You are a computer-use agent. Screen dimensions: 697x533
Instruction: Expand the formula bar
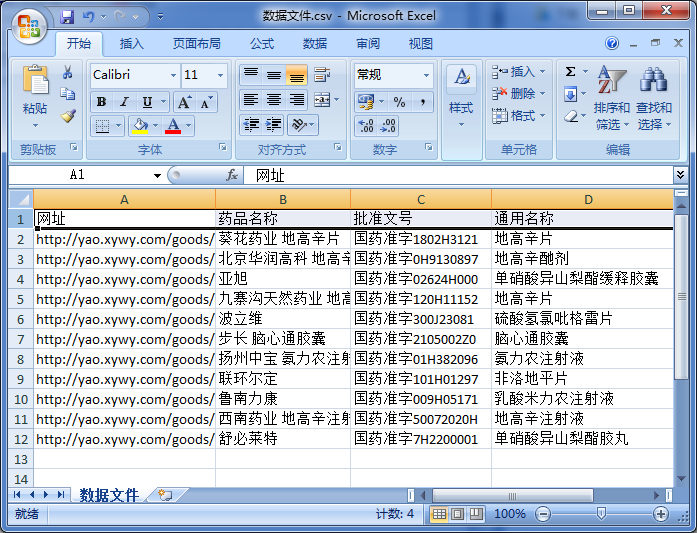(680, 175)
